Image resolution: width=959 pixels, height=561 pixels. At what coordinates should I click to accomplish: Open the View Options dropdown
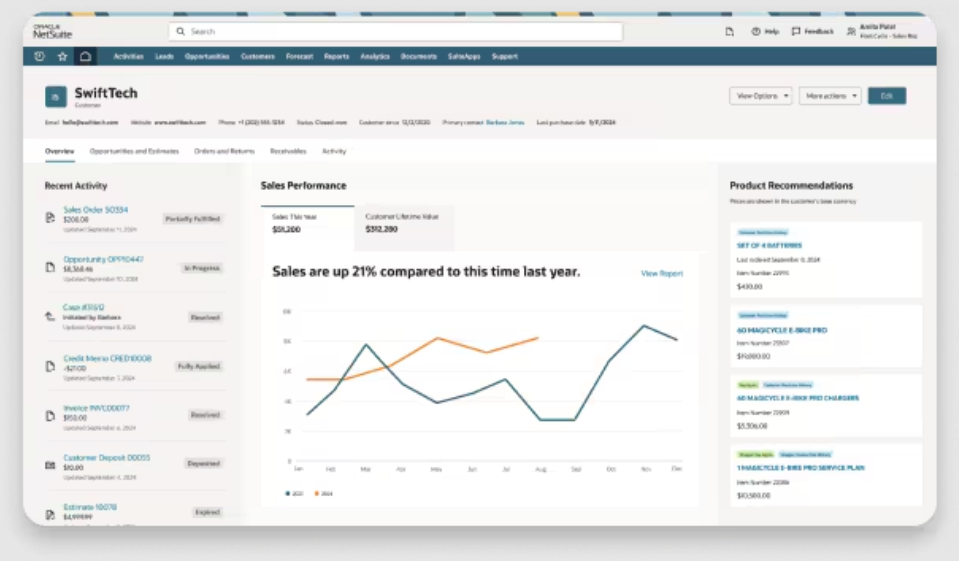click(x=761, y=96)
